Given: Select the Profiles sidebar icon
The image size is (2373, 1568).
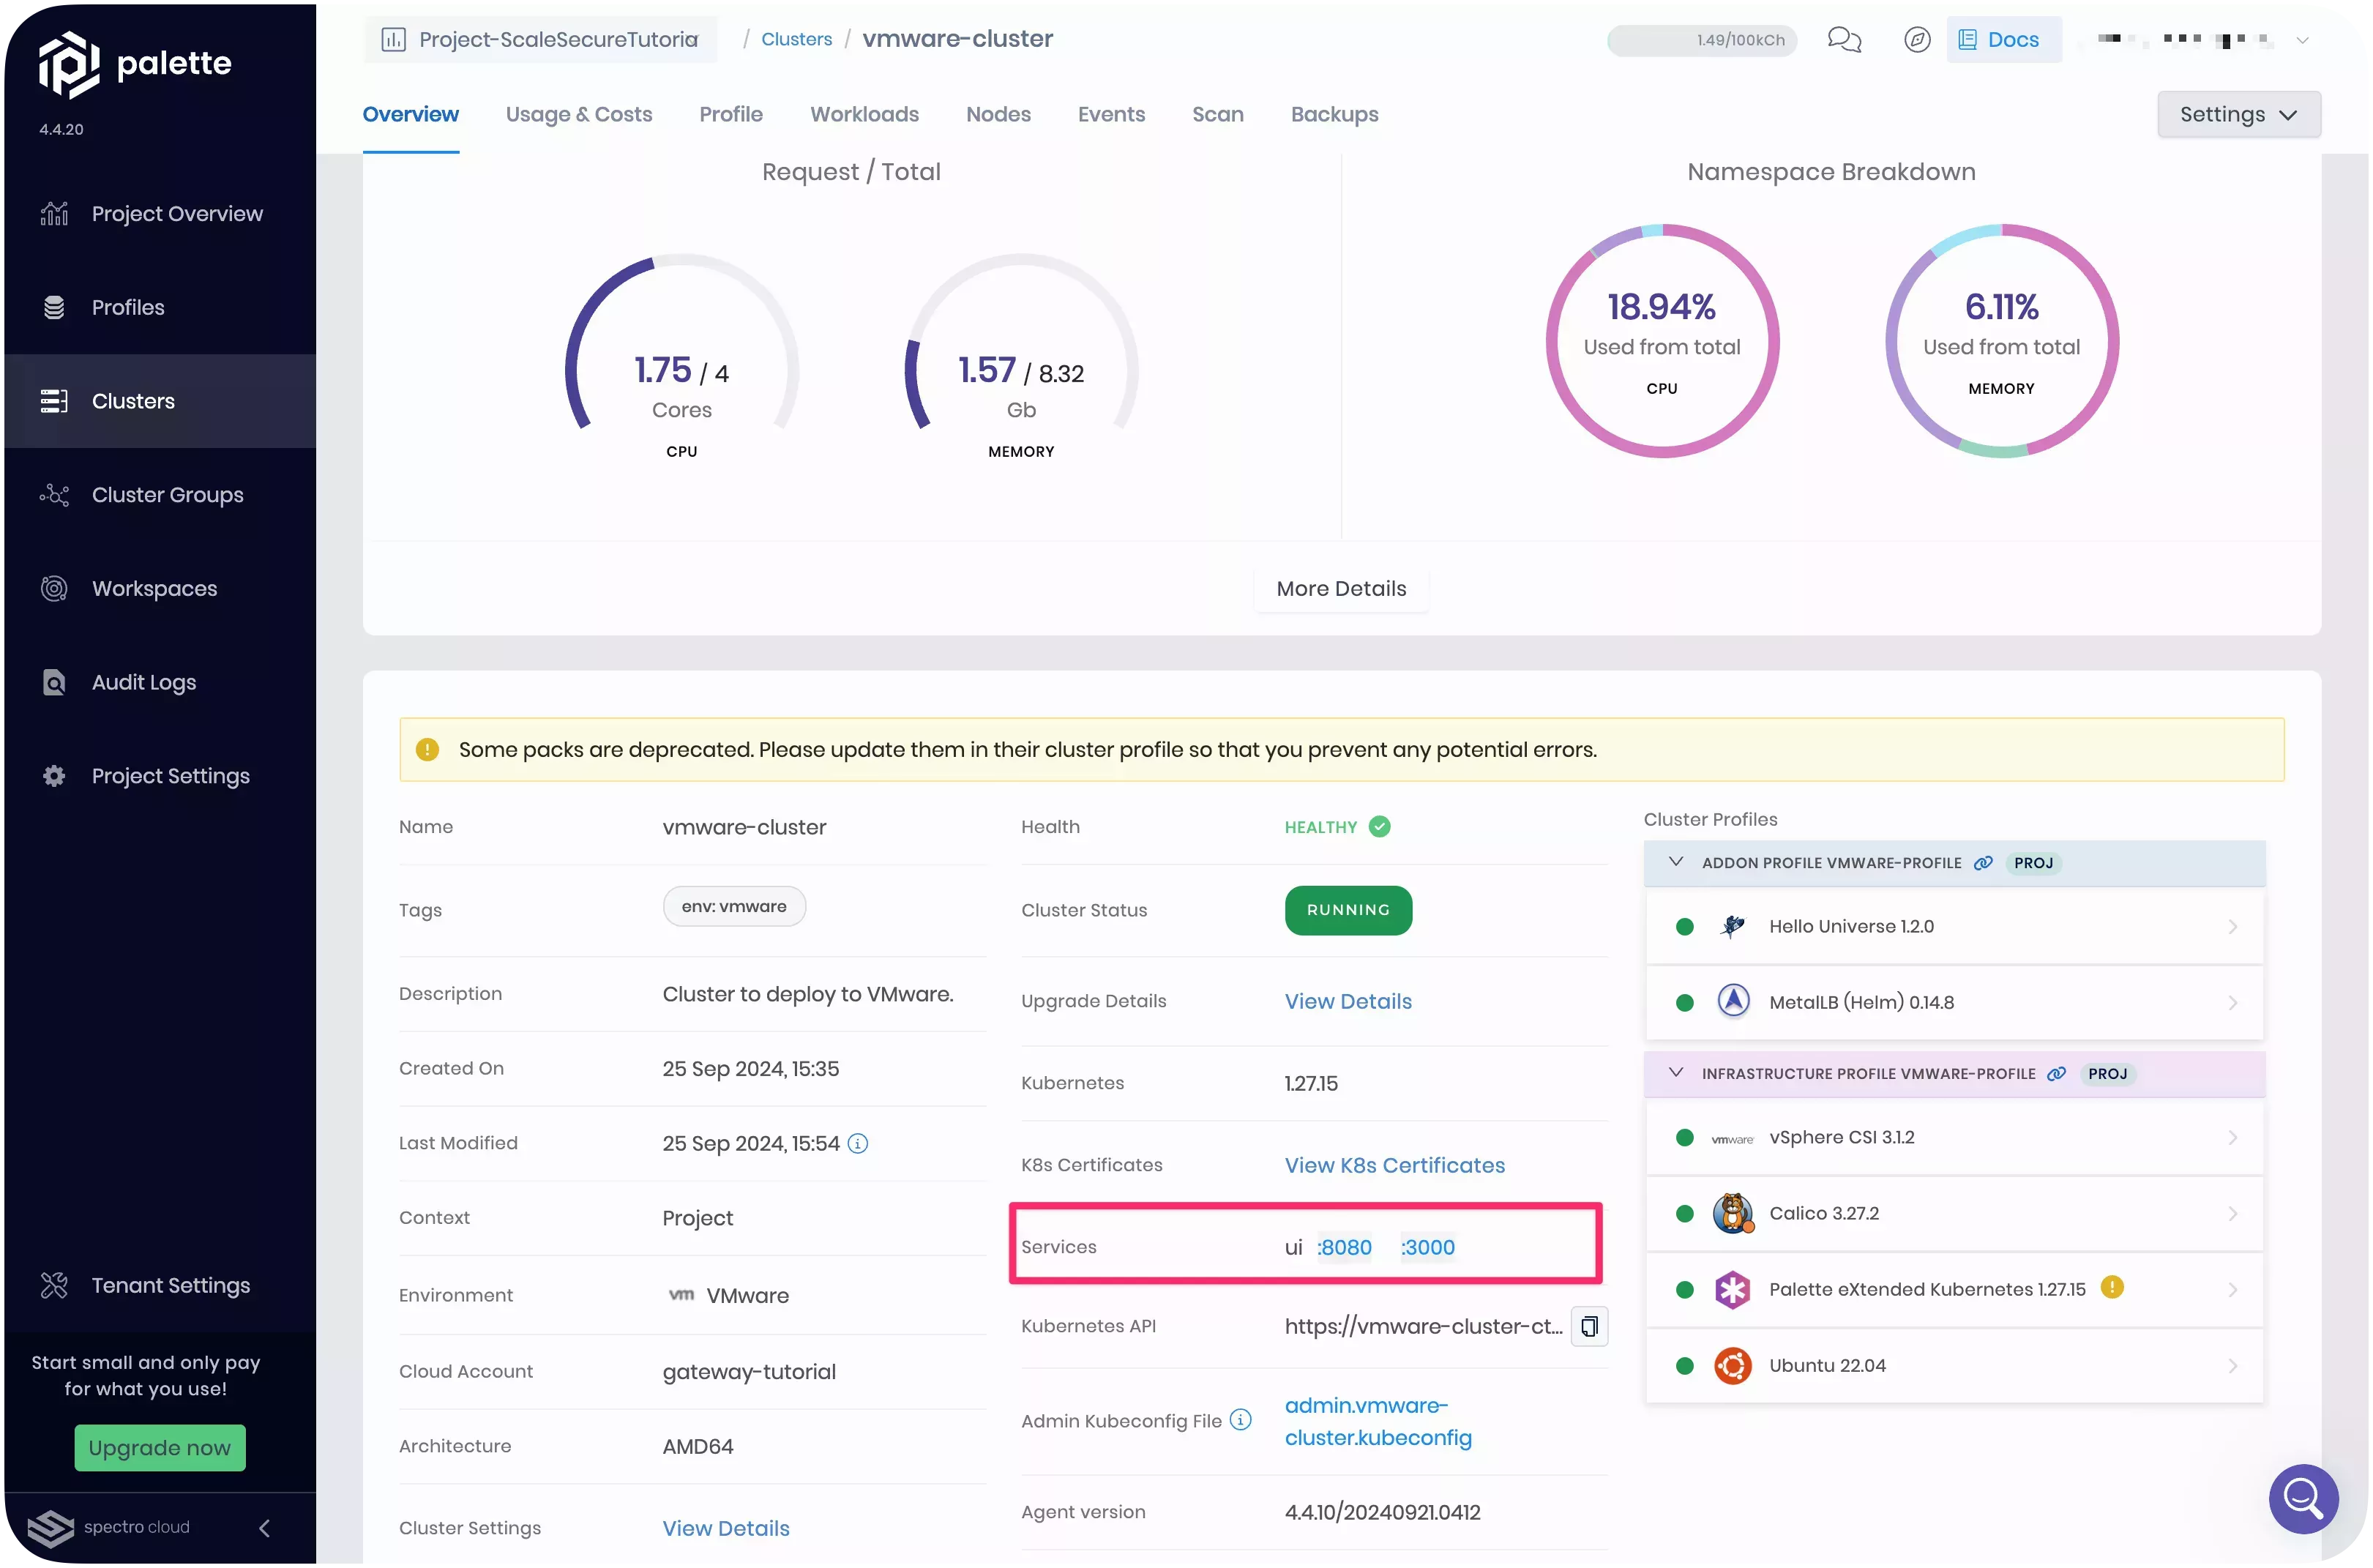Looking at the screenshot, I should pyautogui.click(x=54, y=307).
